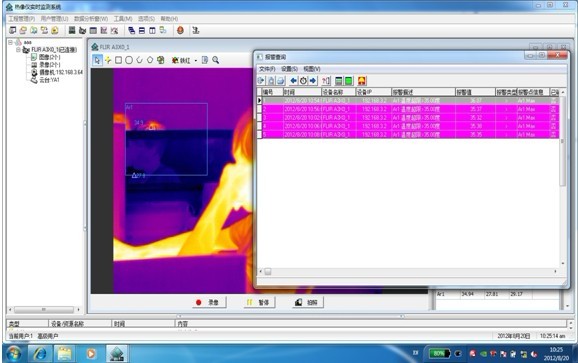Open the 文件(F) menu in alarm query window
This screenshot has height=363, width=578.
click(267, 69)
